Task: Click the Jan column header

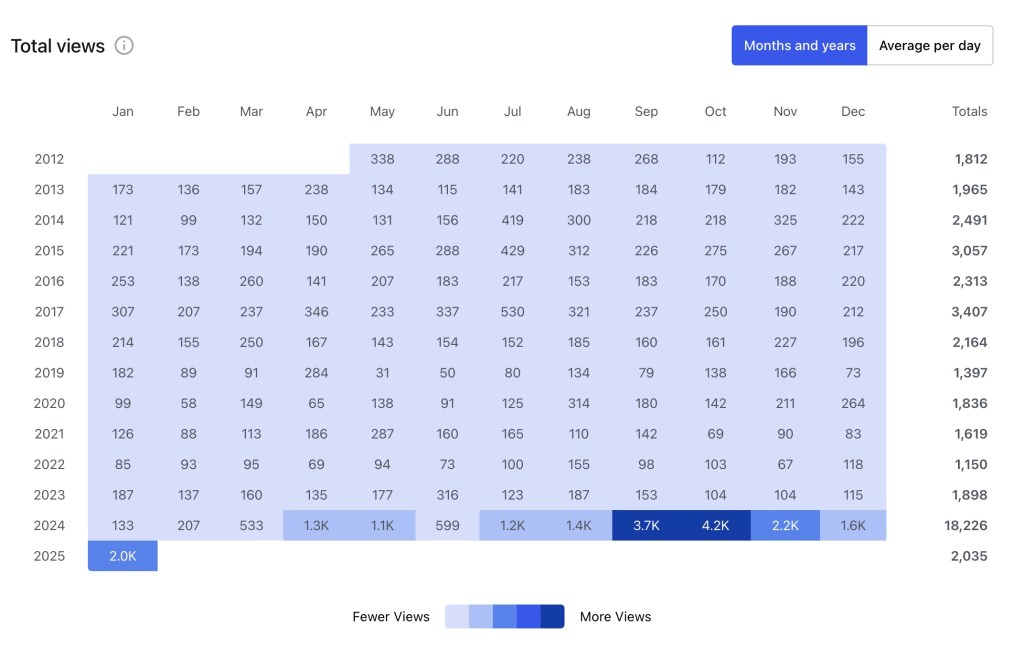Action: [x=123, y=112]
